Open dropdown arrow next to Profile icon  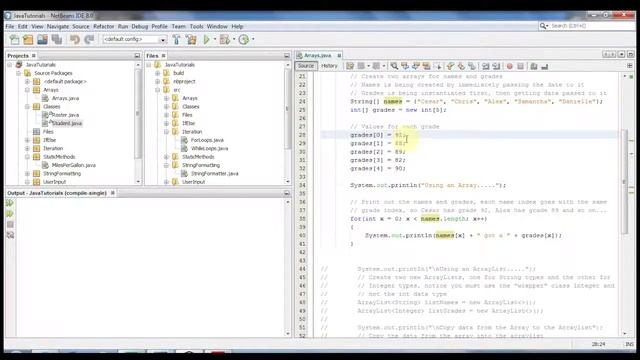pyautogui.click(x=253, y=40)
